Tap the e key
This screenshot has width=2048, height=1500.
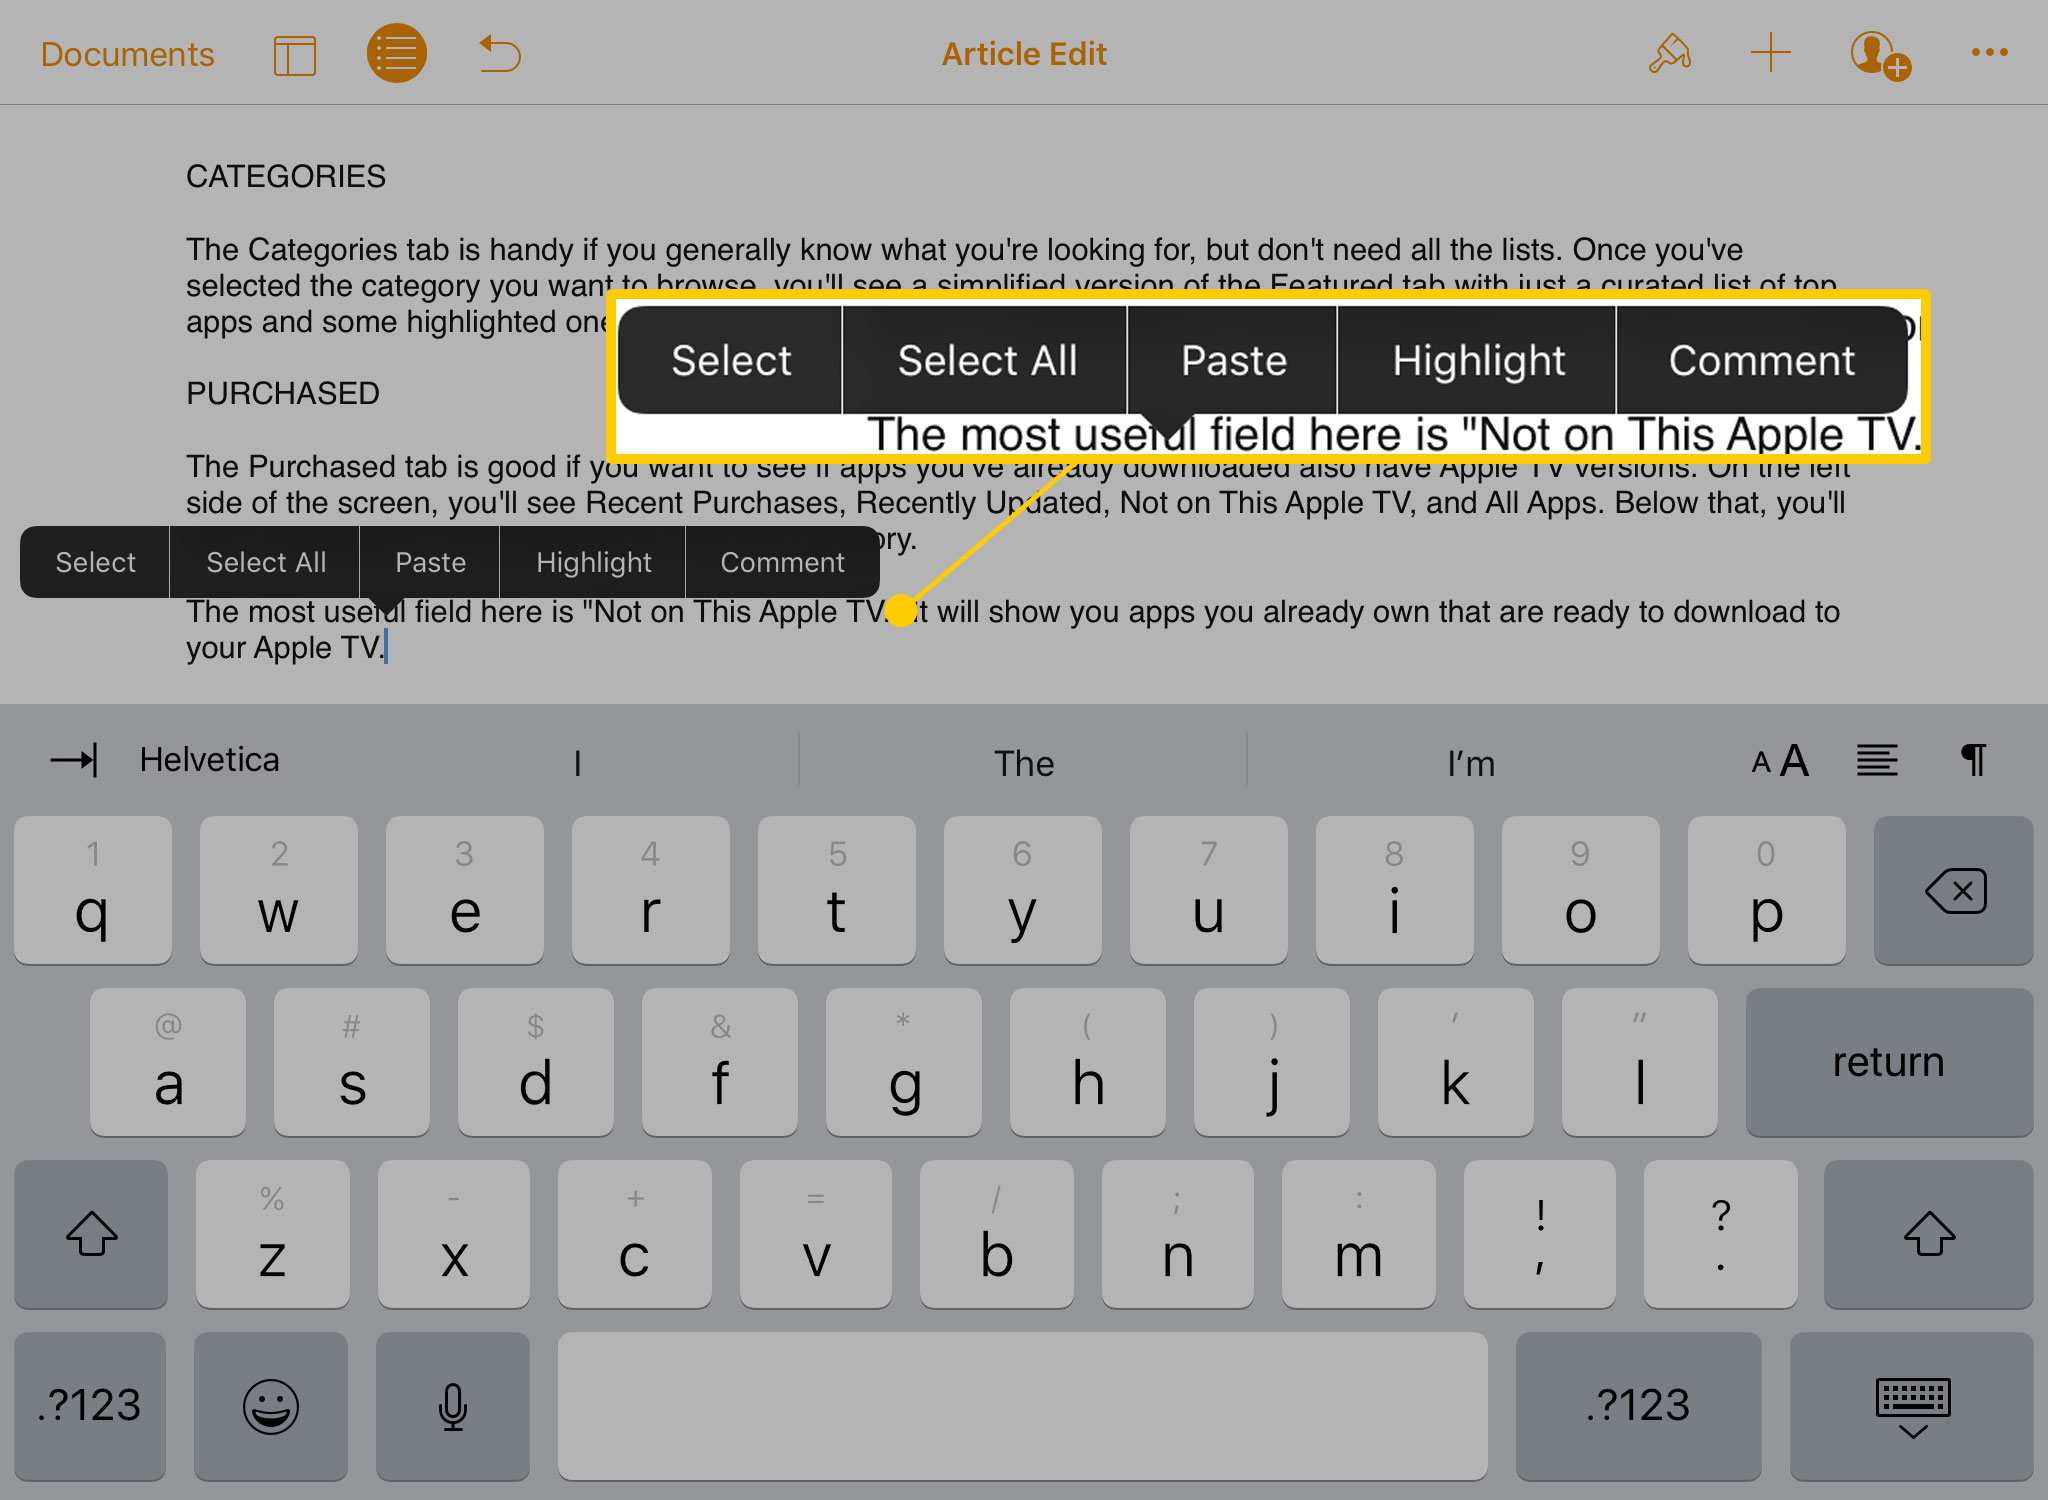pyautogui.click(x=464, y=890)
